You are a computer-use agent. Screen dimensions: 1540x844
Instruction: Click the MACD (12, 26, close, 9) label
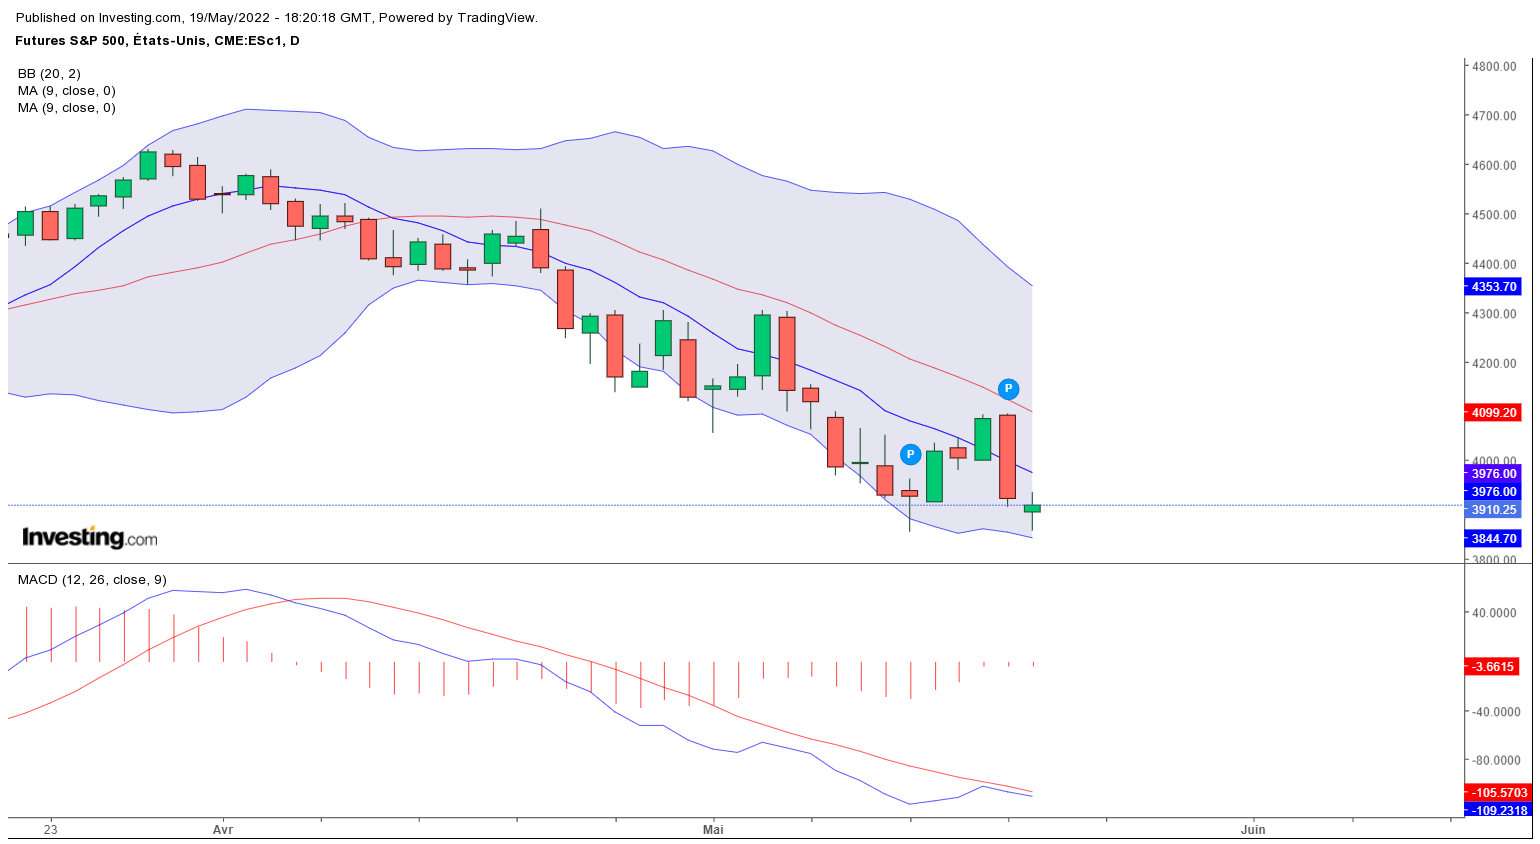coord(92,580)
